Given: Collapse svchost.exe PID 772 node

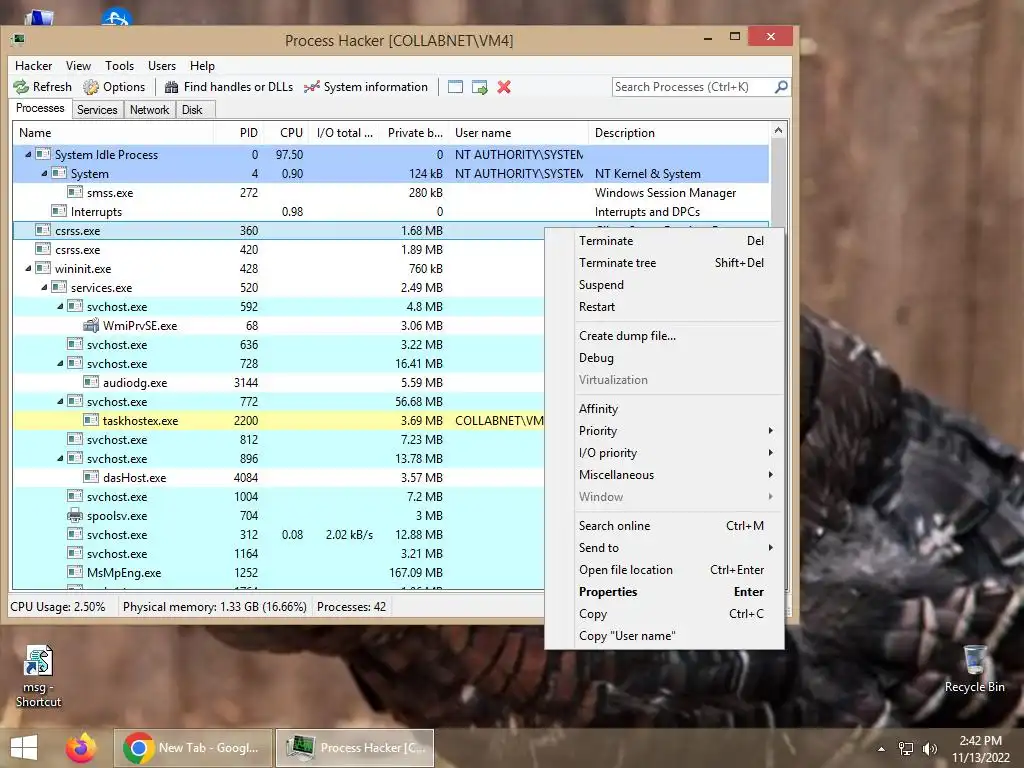Looking at the screenshot, I should [60, 401].
